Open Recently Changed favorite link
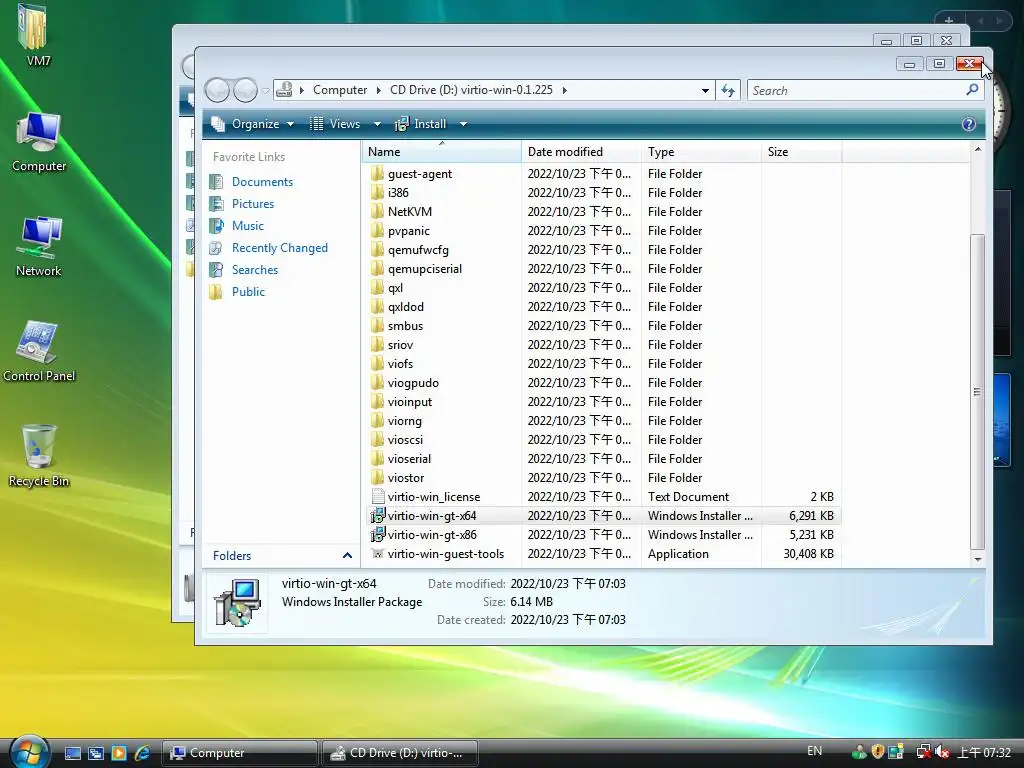The width and height of the screenshot is (1024, 768). [x=280, y=248]
